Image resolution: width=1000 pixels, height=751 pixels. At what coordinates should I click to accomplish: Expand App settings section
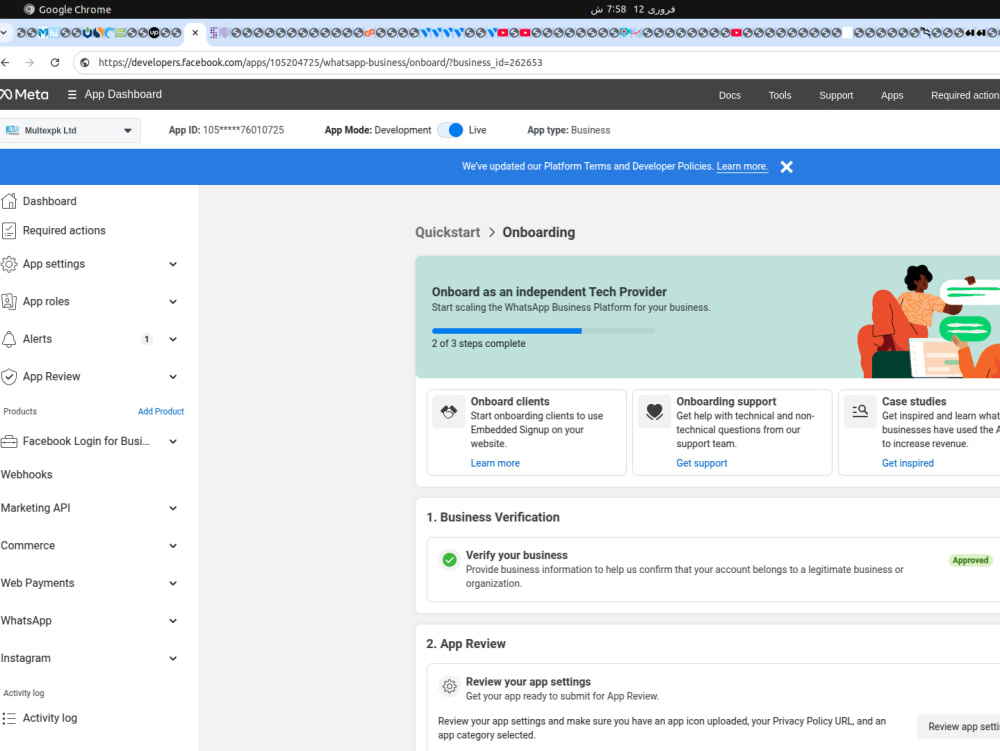click(x=173, y=264)
